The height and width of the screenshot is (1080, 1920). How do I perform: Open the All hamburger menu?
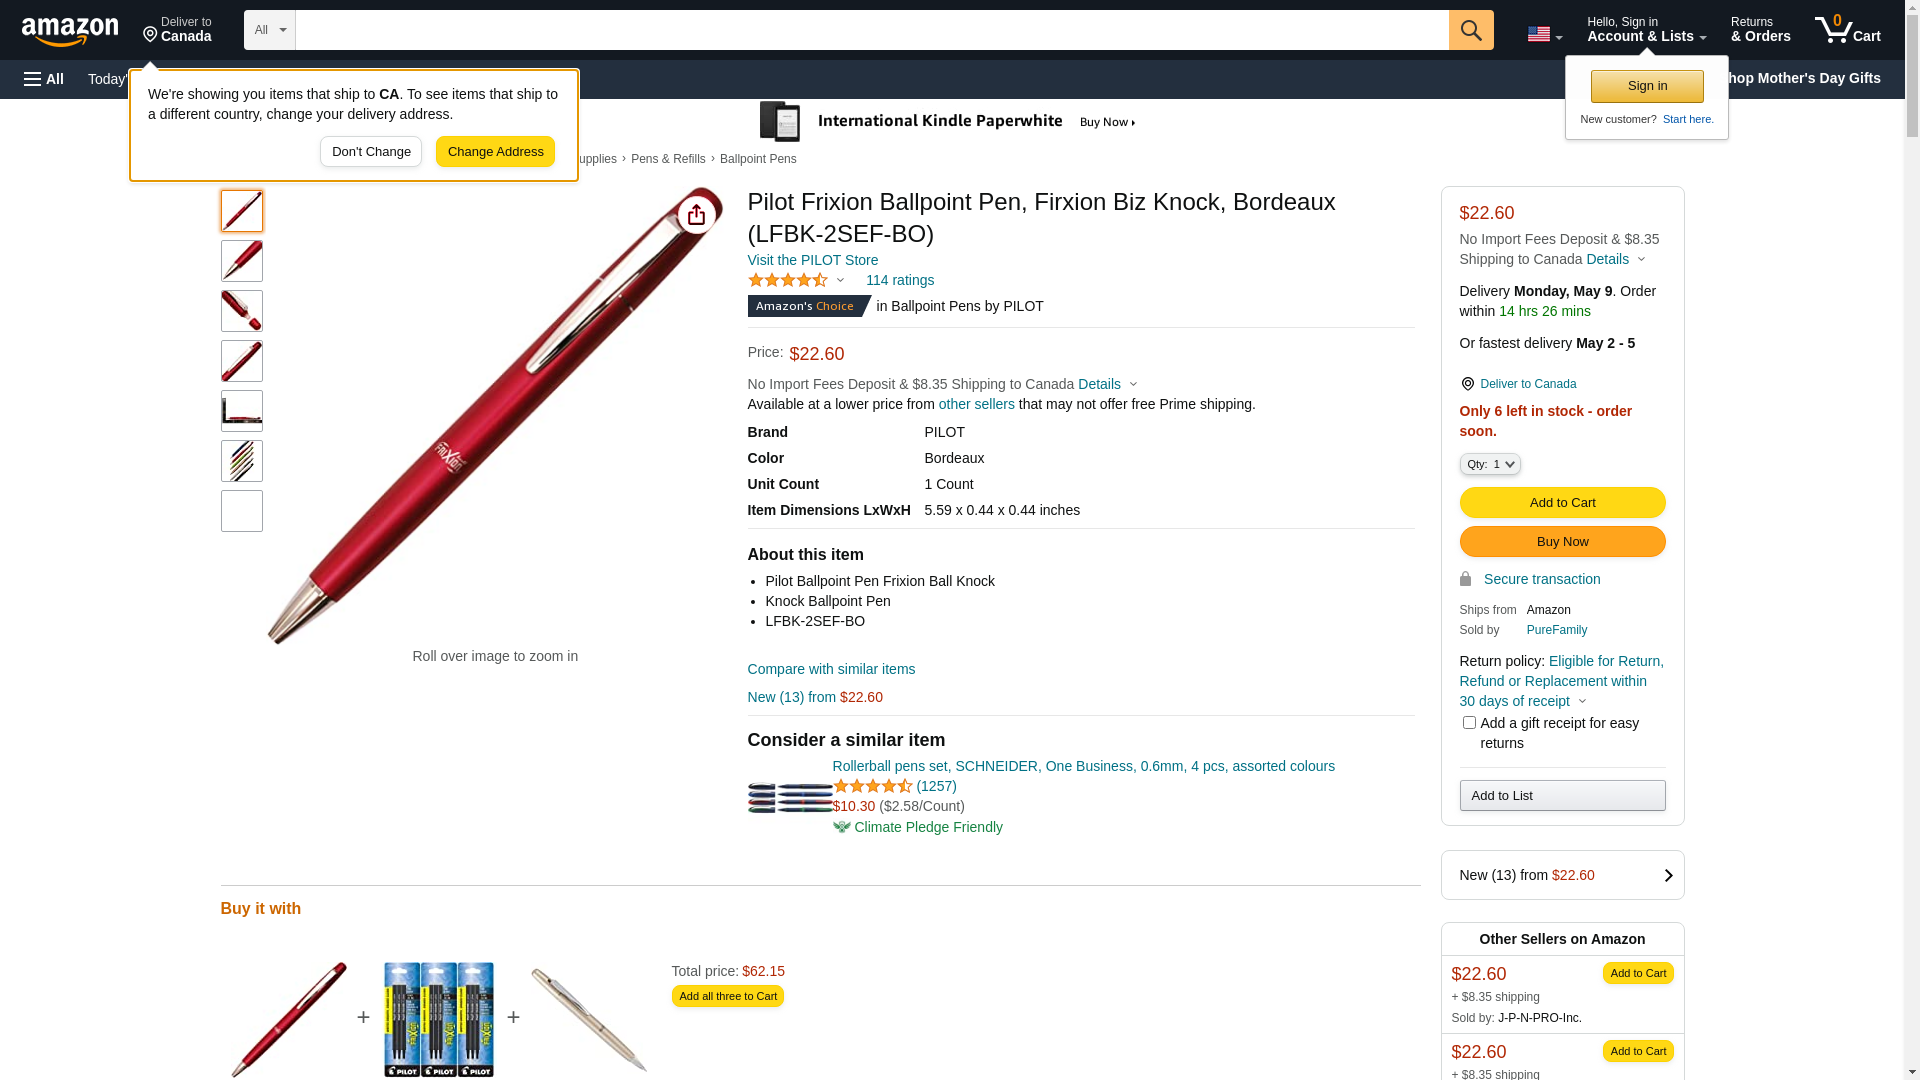44,79
